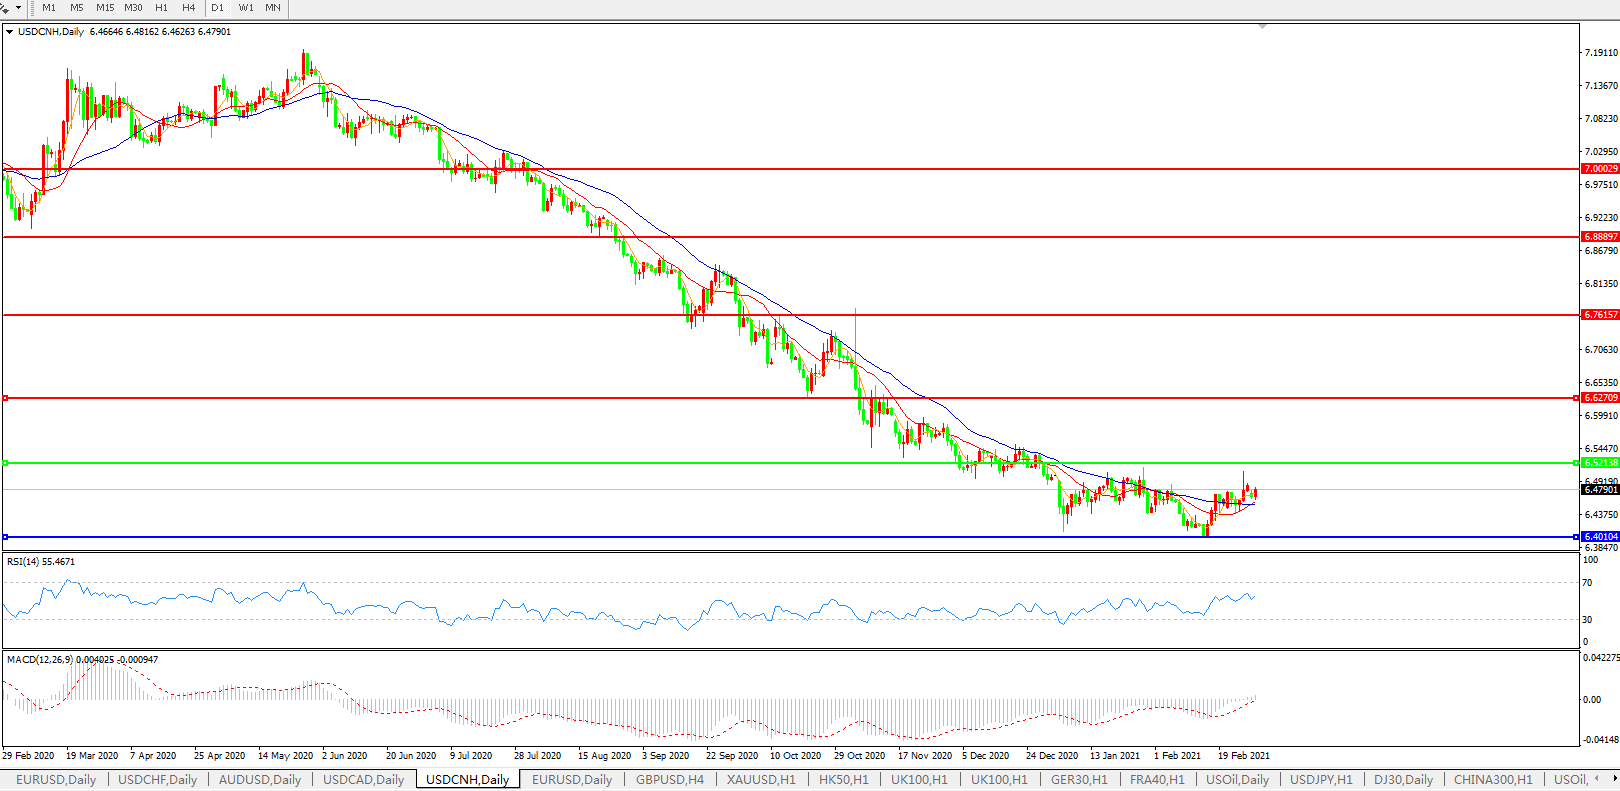Image resolution: width=1620 pixels, height=791 pixels.
Task: Grab the timeframe toolbar grip handle
Action: click(x=32, y=8)
